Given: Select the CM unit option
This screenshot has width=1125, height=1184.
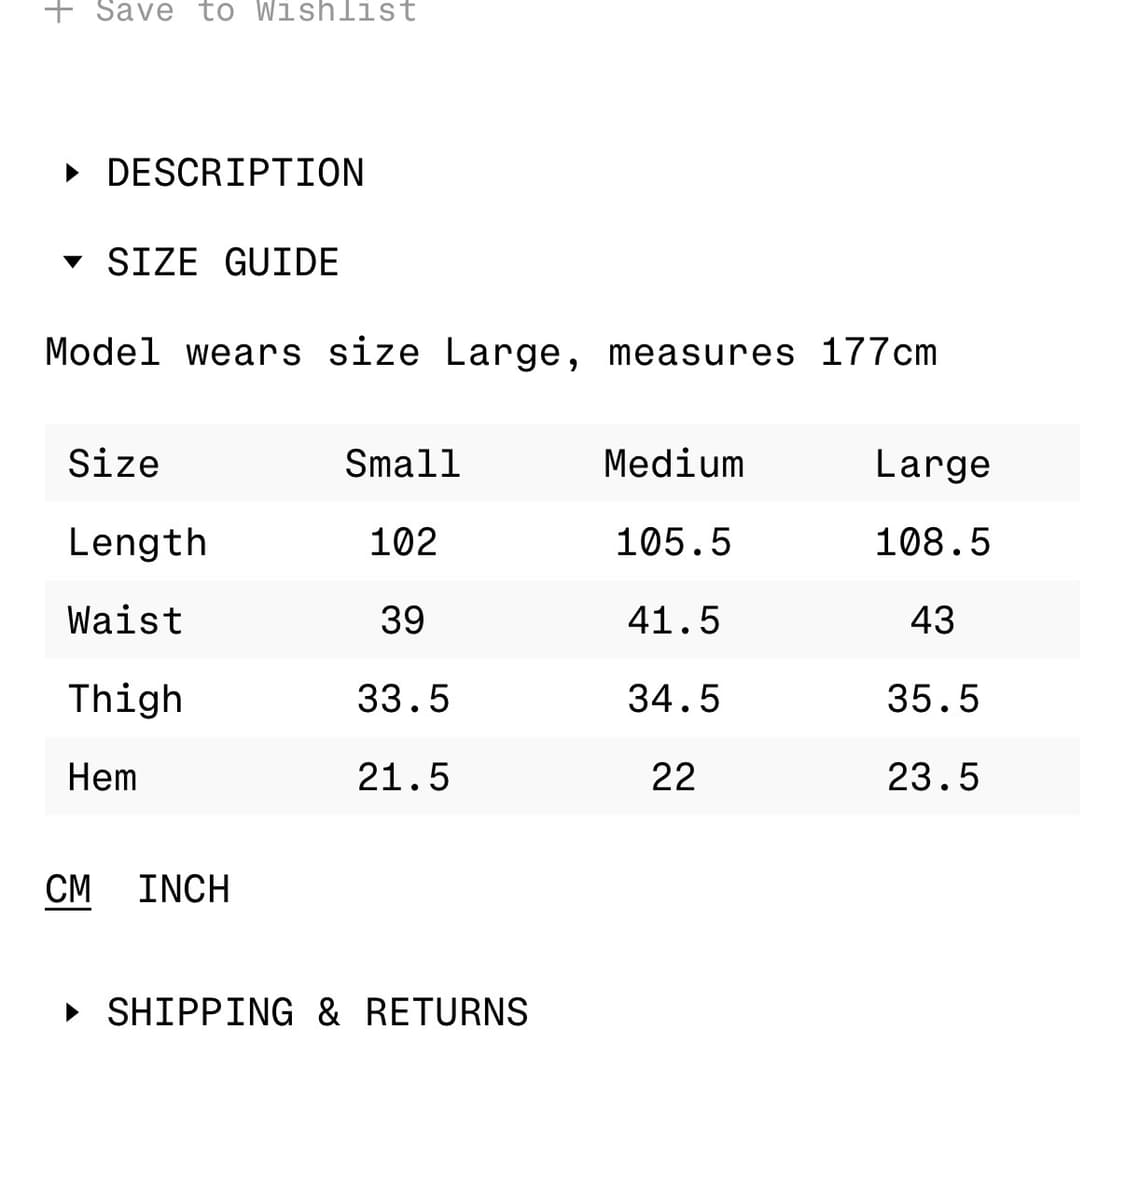Looking at the screenshot, I should pos(68,889).
